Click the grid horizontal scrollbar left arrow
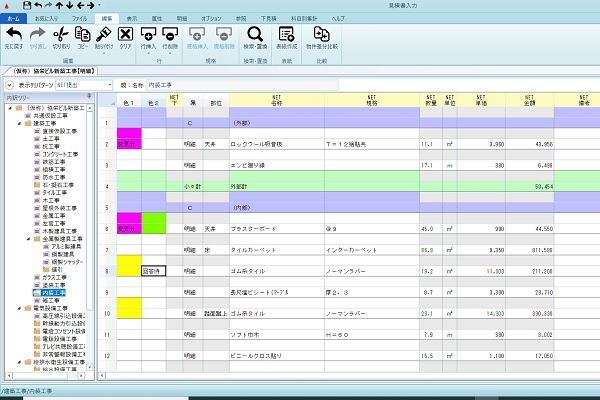This screenshot has height=400, width=600. pos(102,376)
